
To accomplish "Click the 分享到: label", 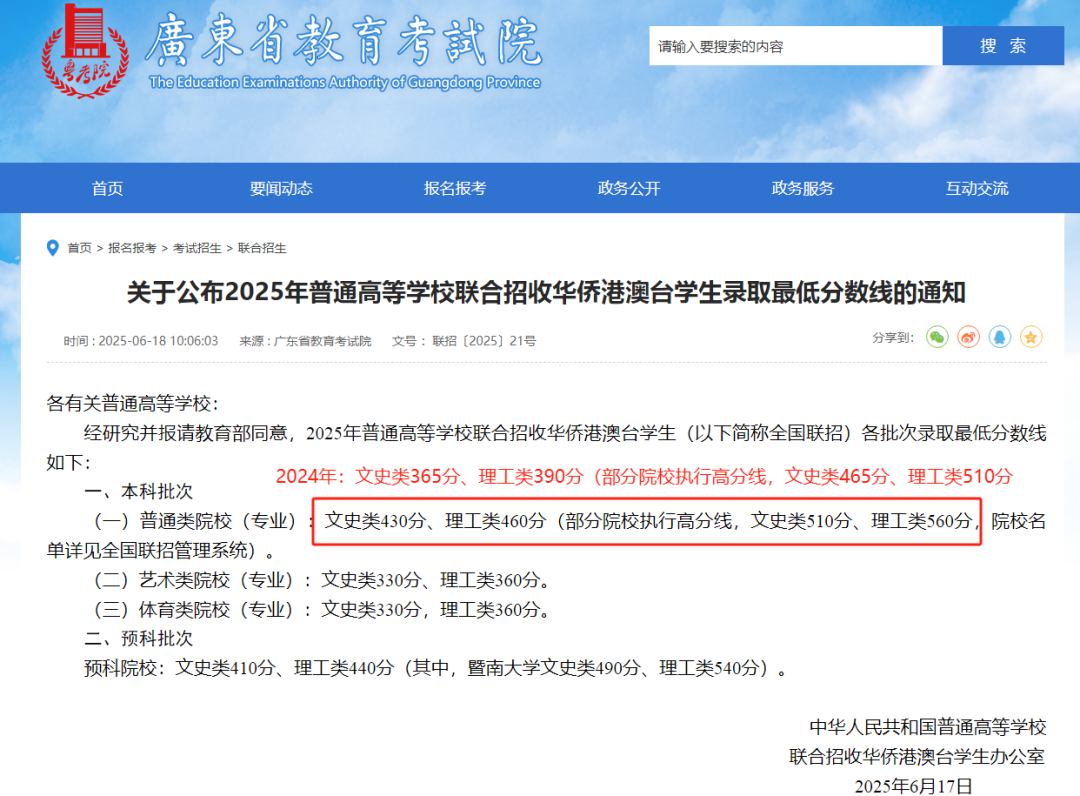I will pos(893,337).
